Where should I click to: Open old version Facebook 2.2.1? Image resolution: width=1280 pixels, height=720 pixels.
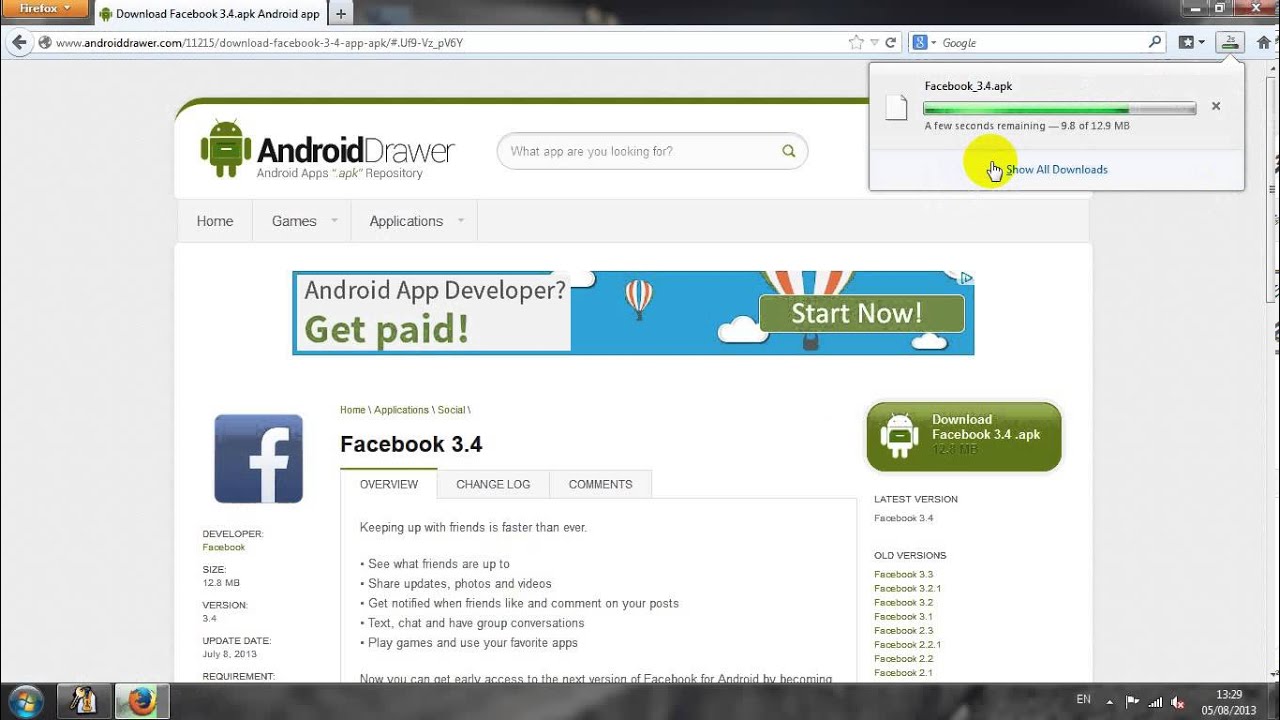point(907,644)
